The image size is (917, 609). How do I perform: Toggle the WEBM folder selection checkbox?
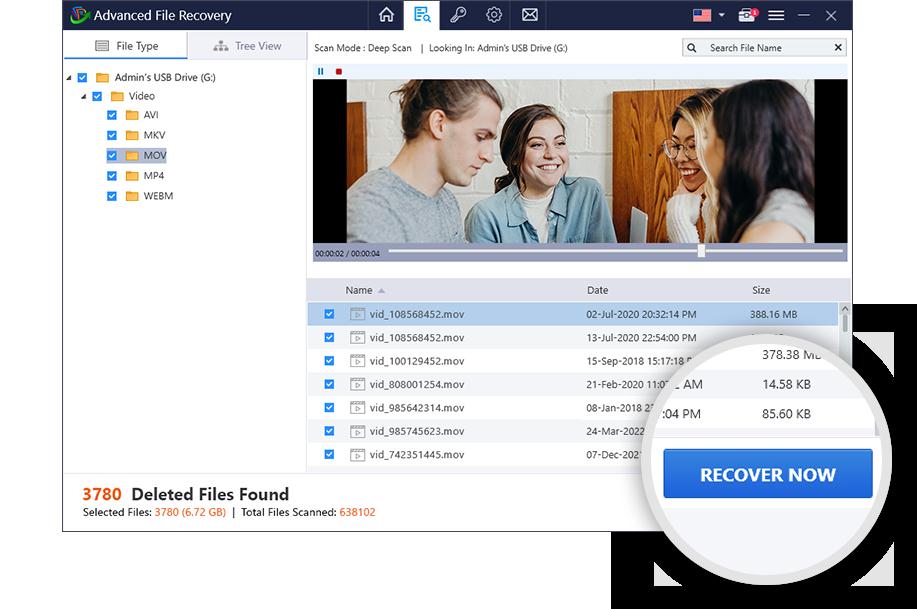(x=112, y=196)
